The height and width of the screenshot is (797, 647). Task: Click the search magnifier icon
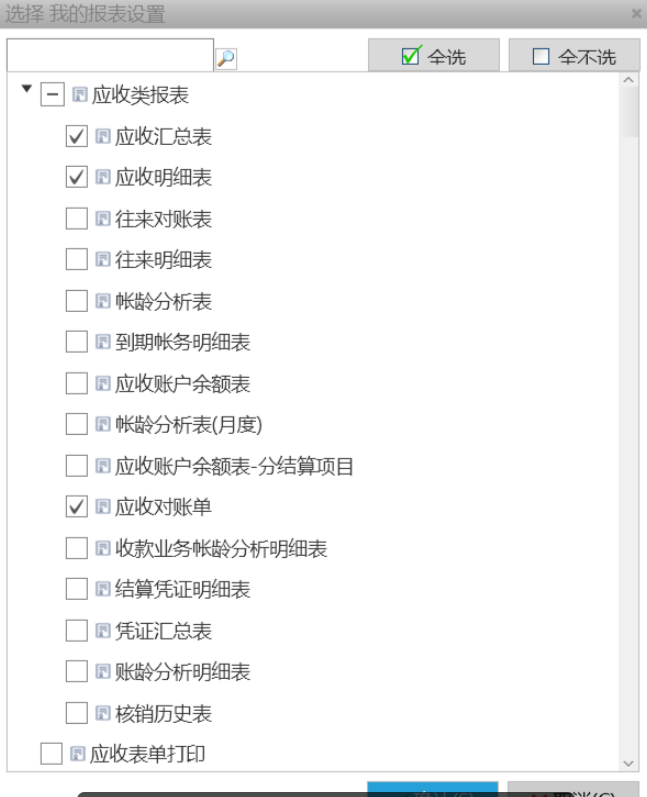[226, 59]
